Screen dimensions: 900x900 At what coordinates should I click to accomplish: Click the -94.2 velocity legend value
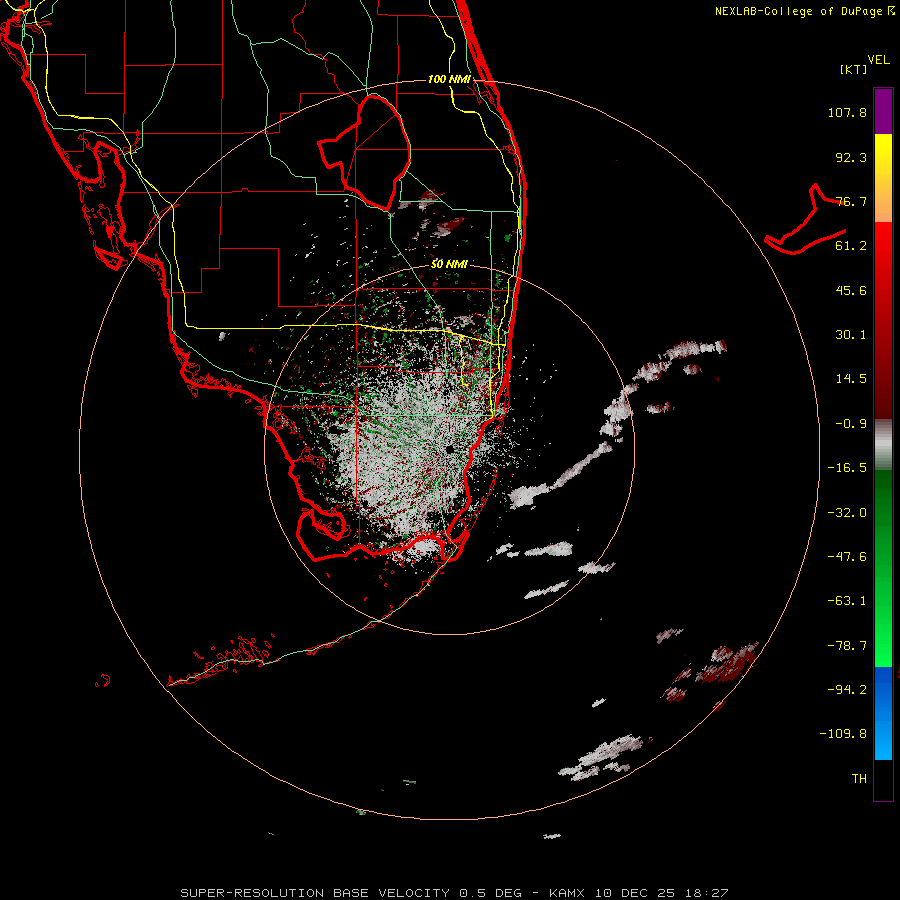click(847, 689)
